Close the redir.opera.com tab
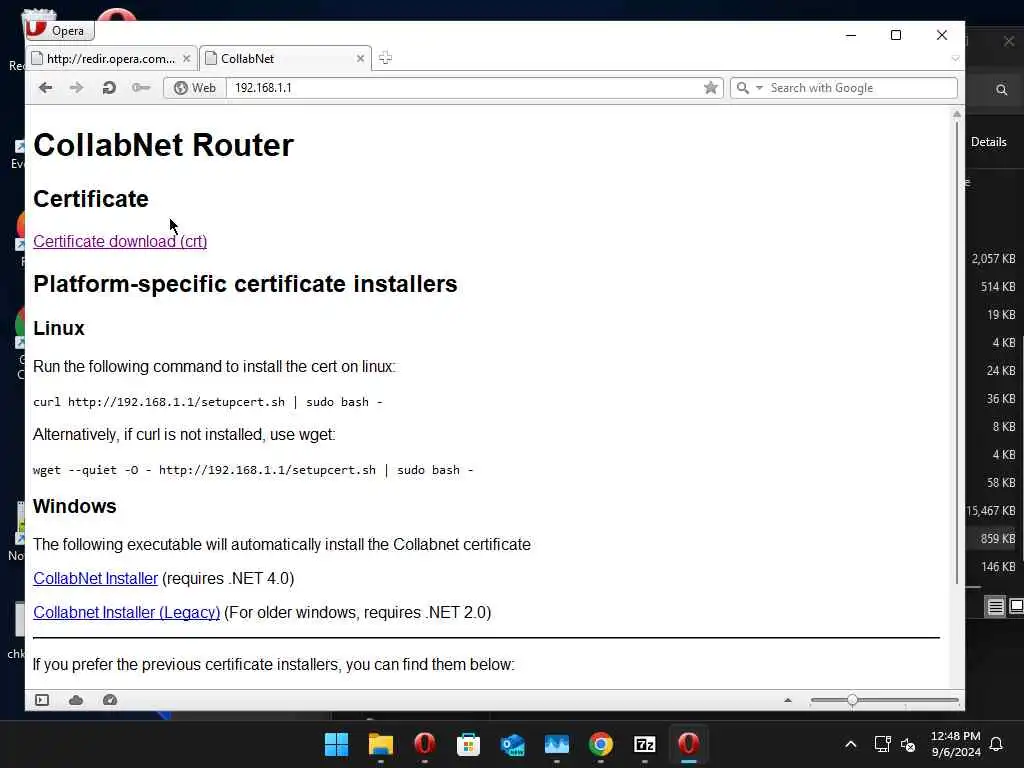Screen dimensions: 1024x768 coord(187,59)
